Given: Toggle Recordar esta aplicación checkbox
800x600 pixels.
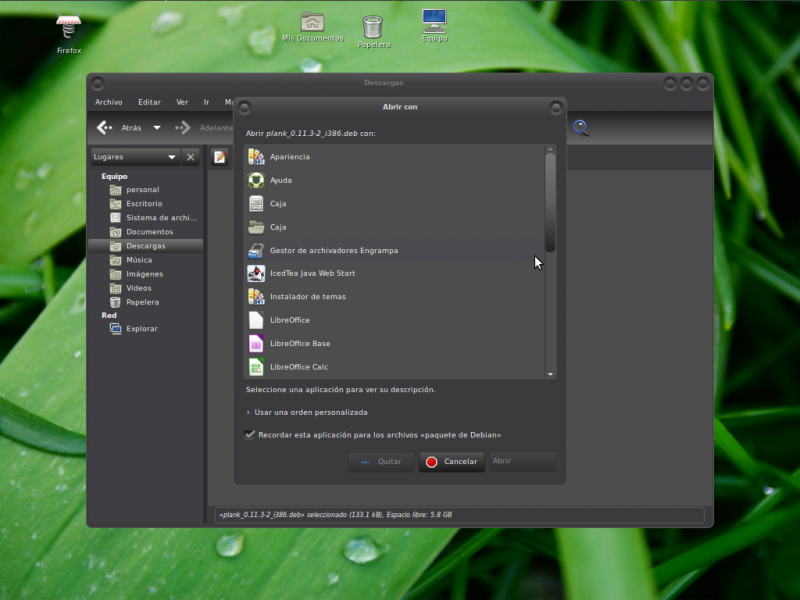Looking at the screenshot, I should (x=250, y=435).
